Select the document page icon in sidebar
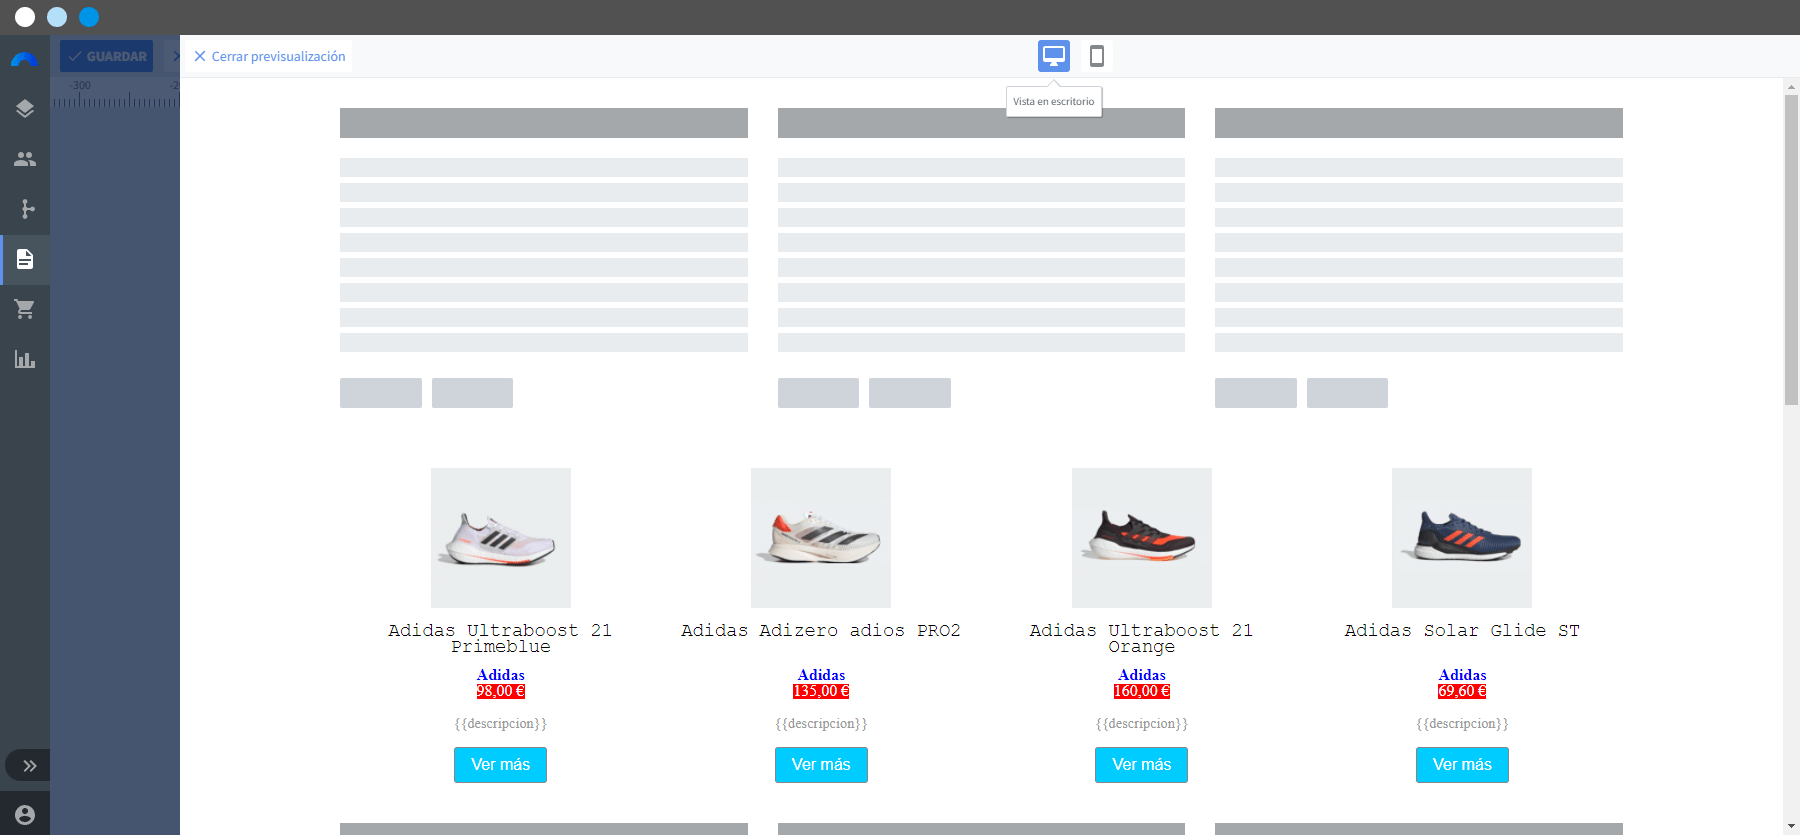The height and width of the screenshot is (835, 1800). point(25,259)
